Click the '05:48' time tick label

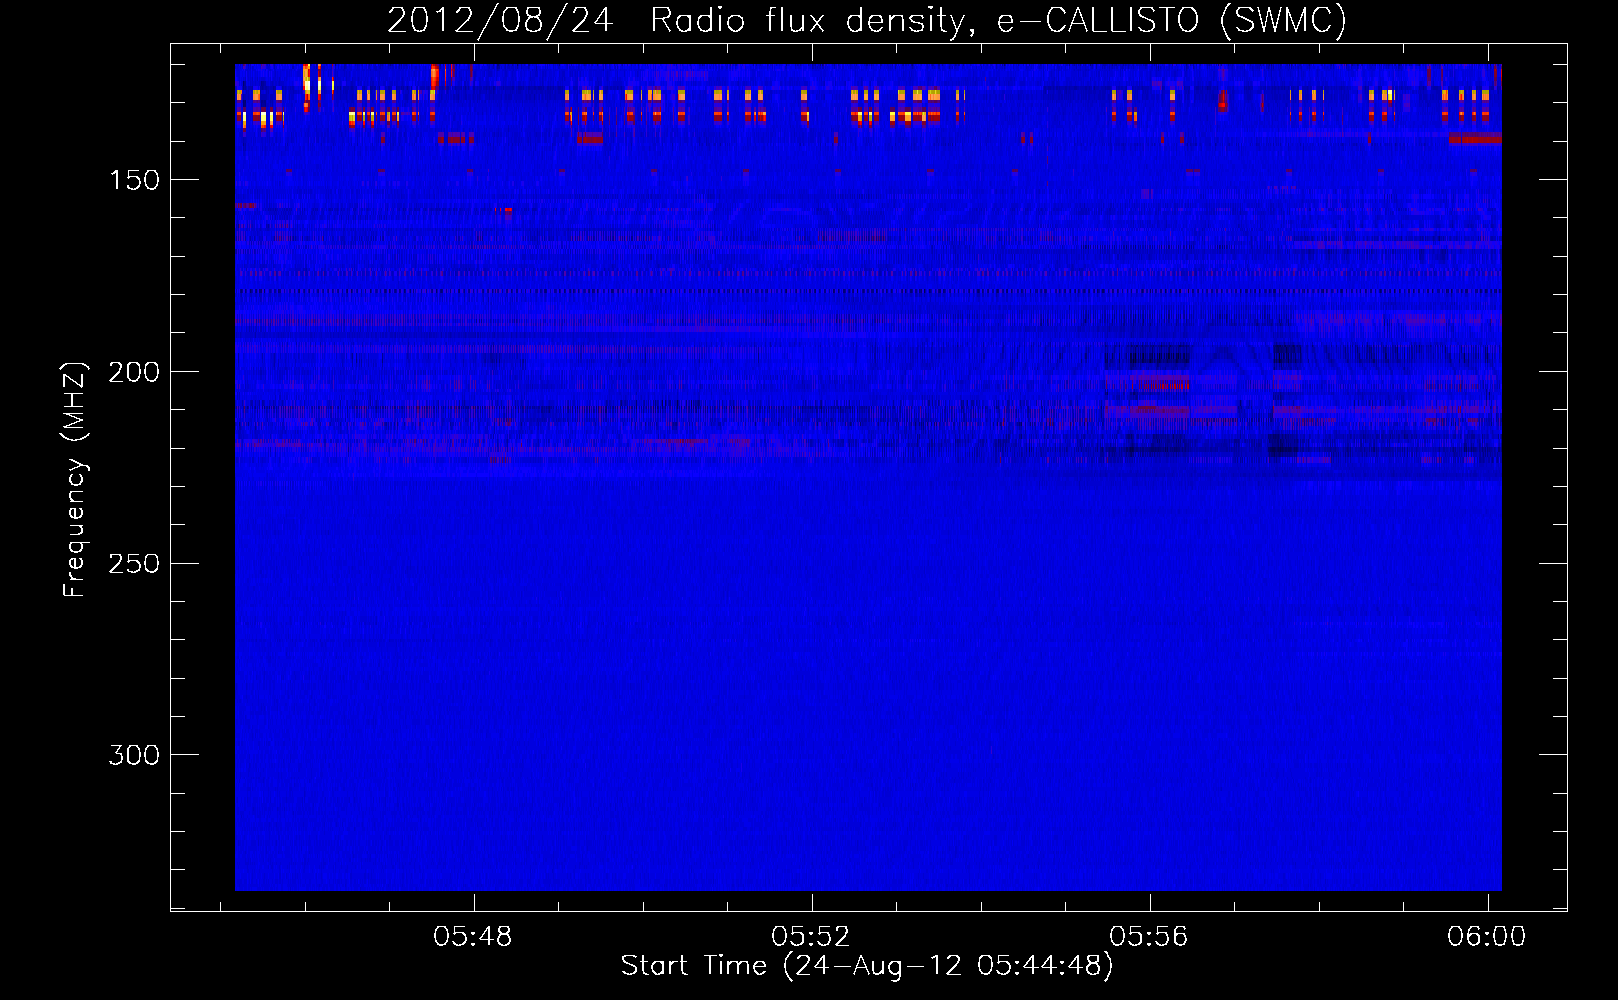pyautogui.click(x=473, y=936)
